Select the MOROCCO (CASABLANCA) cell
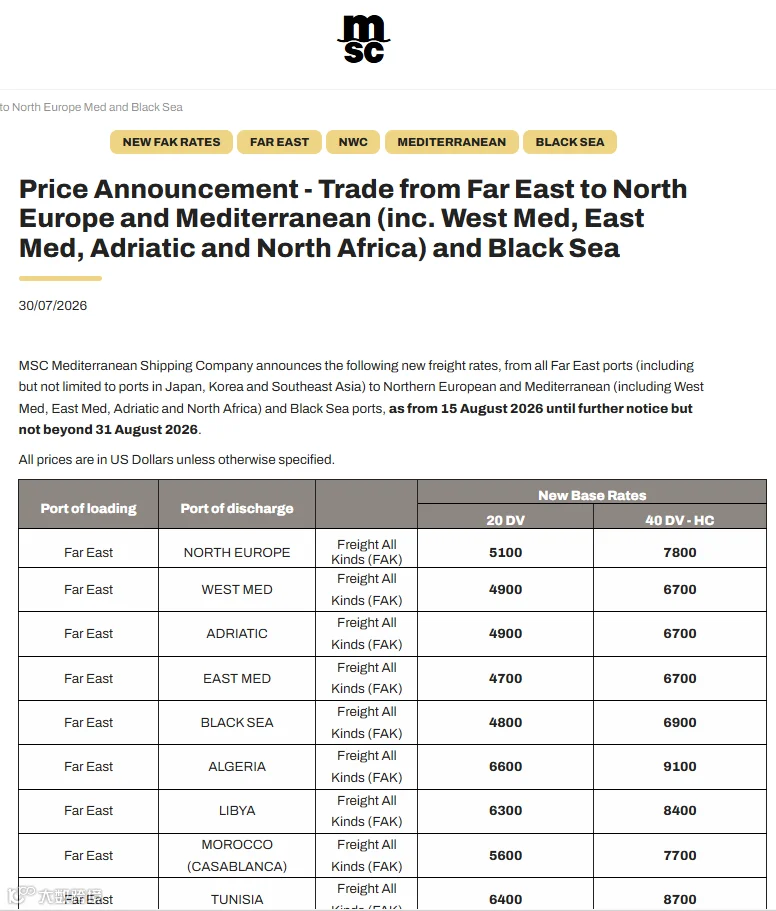This screenshot has height=911, width=776. coord(237,855)
